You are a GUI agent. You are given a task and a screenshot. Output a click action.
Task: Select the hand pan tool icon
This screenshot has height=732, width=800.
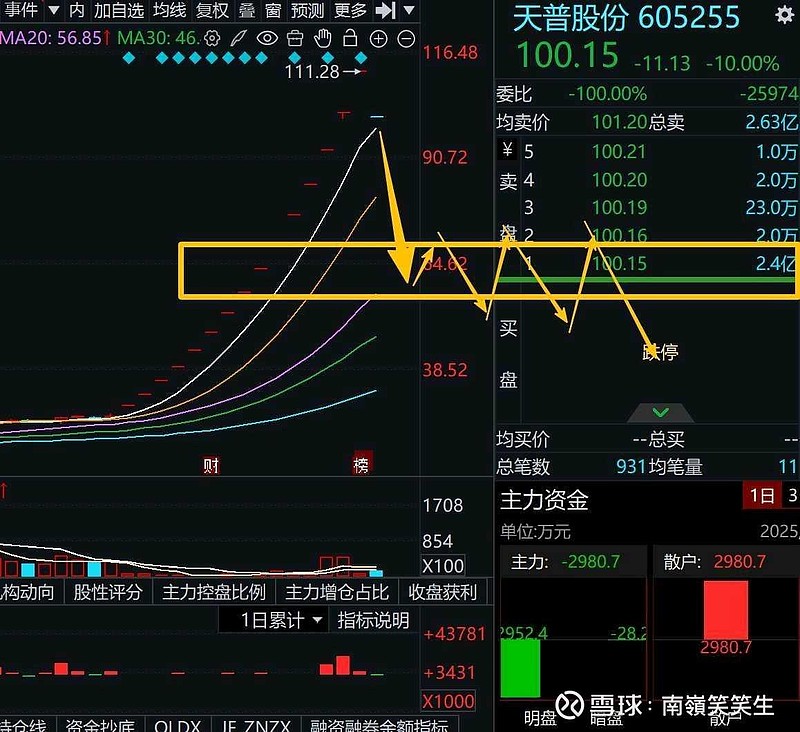tap(322, 39)
